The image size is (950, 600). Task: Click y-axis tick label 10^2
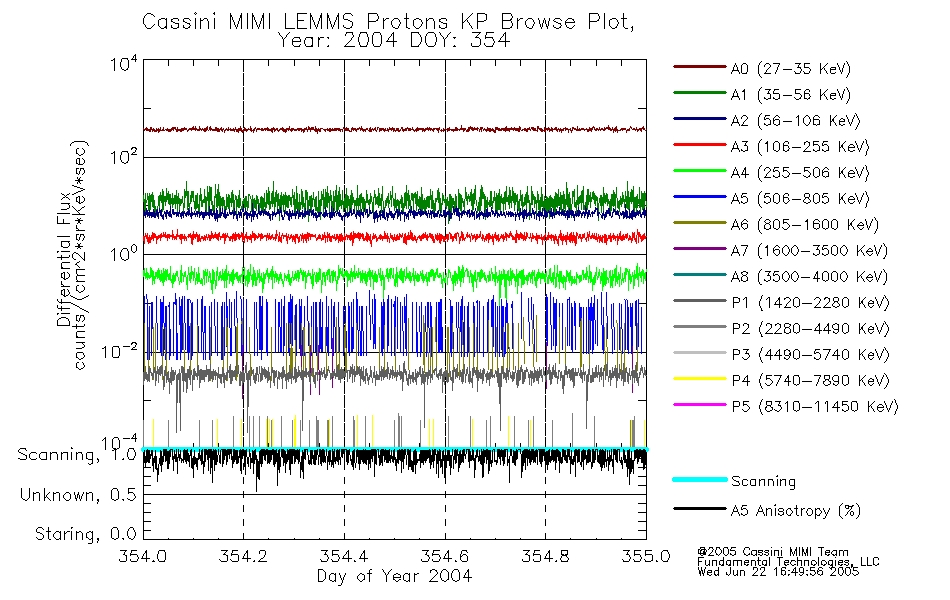(124, 158)
